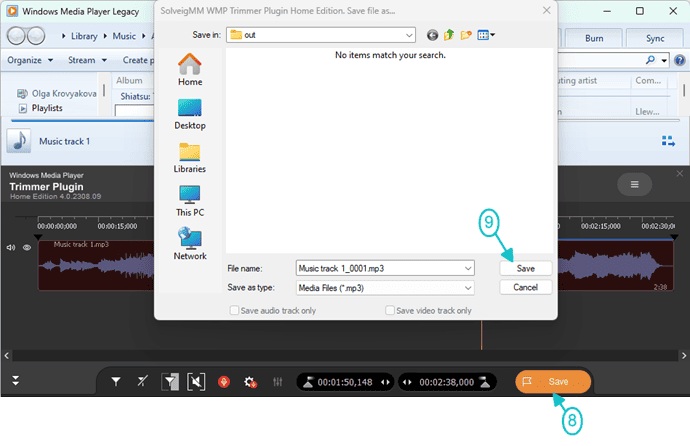Open the Organize menu

click(30, 60)
